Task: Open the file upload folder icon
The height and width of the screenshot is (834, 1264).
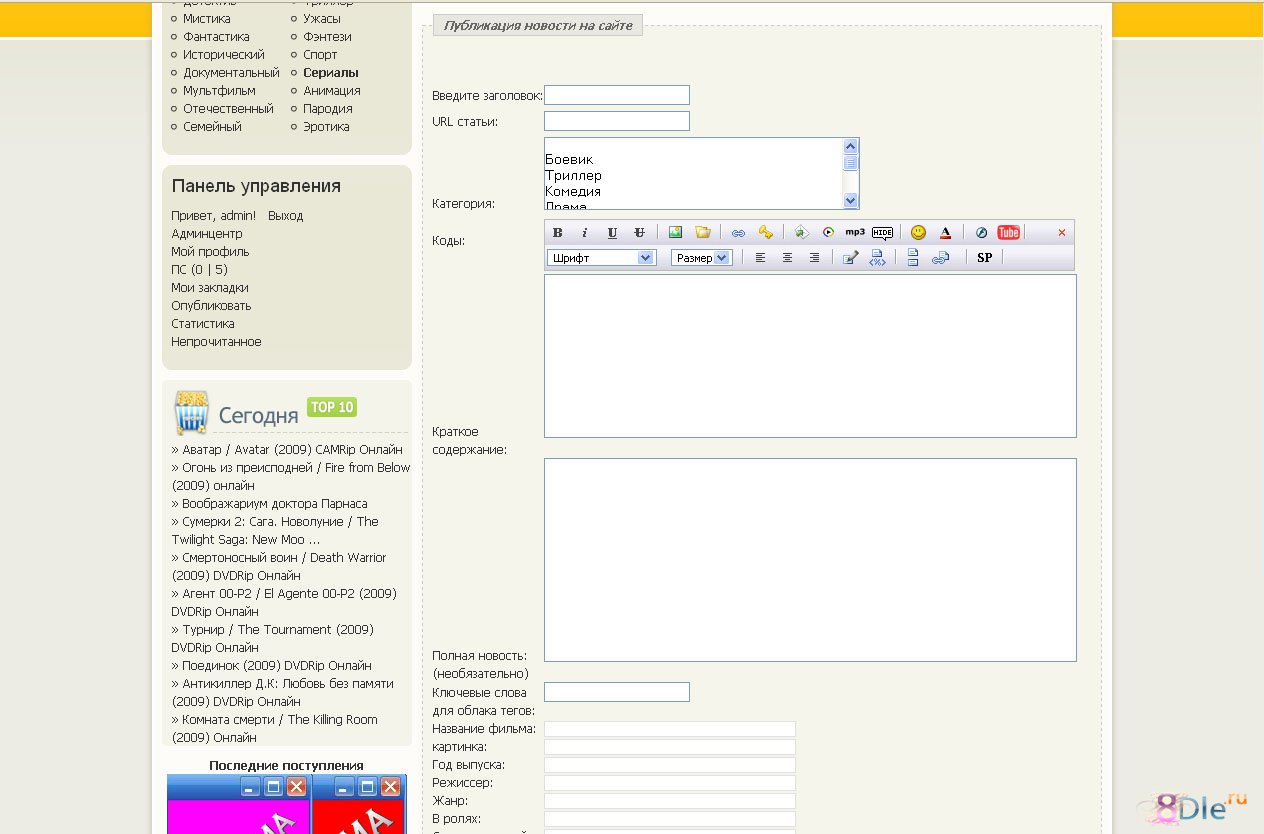Action: click(703, 232)
